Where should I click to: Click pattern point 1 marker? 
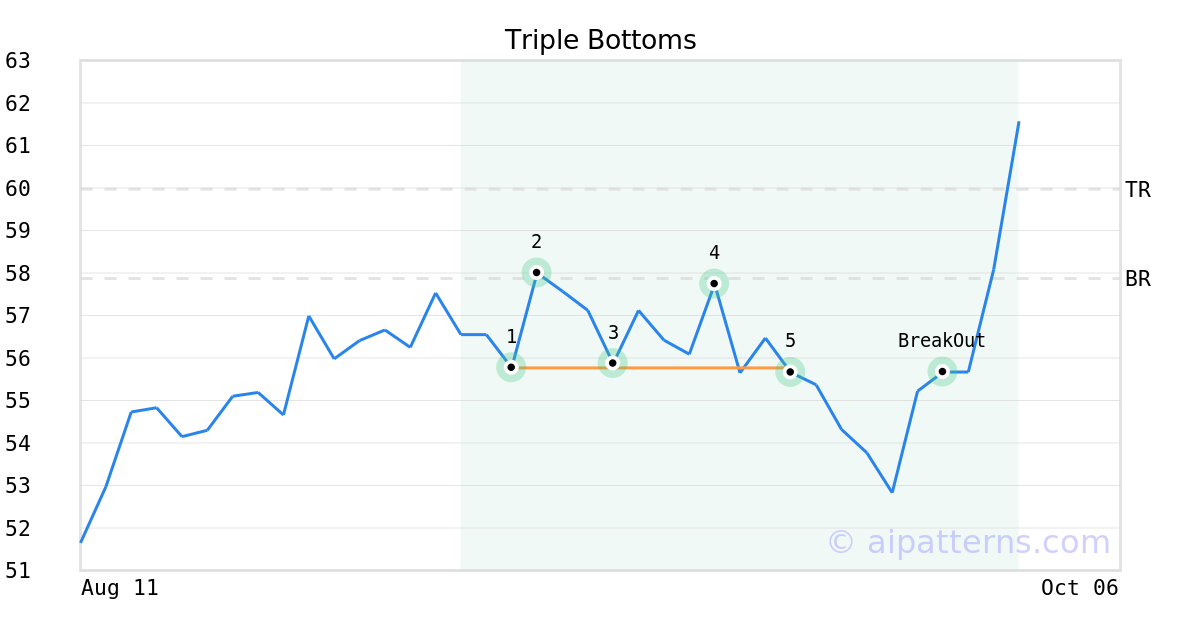tap(511, 367)
